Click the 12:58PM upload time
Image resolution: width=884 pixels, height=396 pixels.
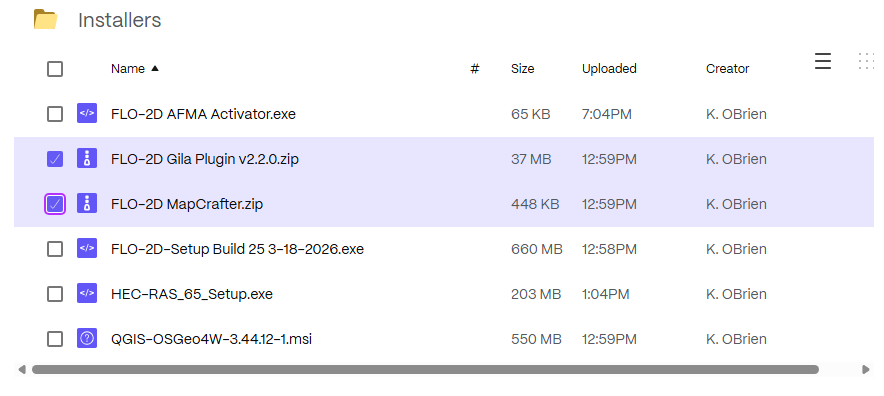click(x=609, y=249)
